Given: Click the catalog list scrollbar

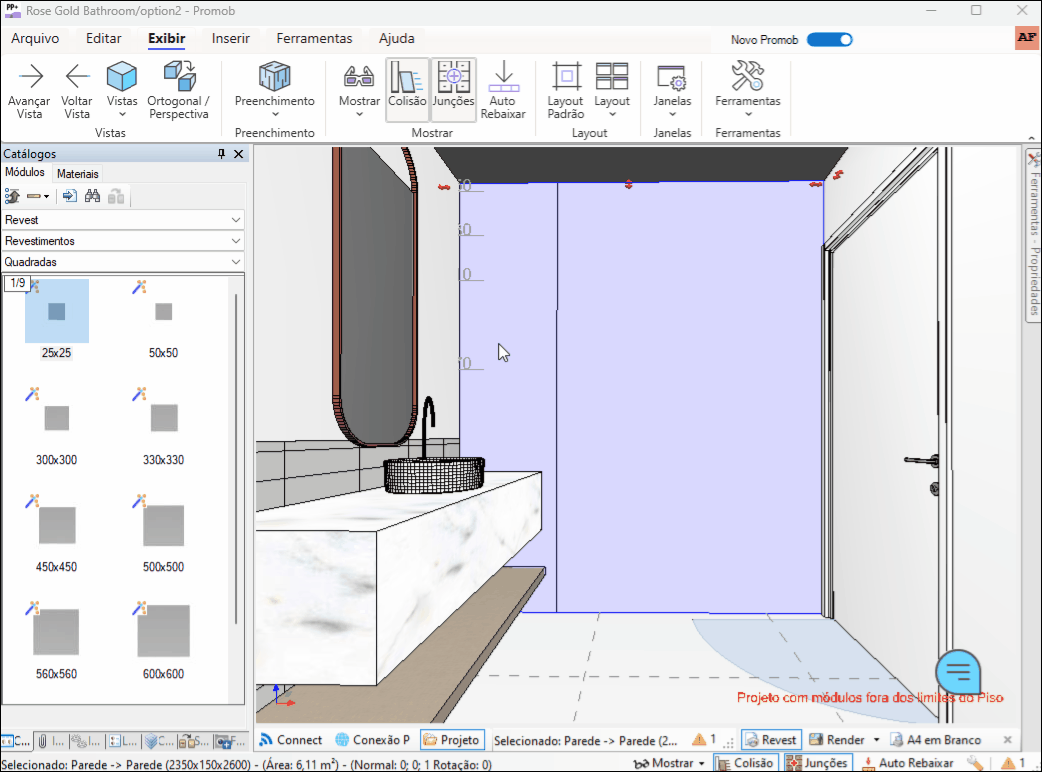Looking at the screenshot, I should click(x=236, y=458).
